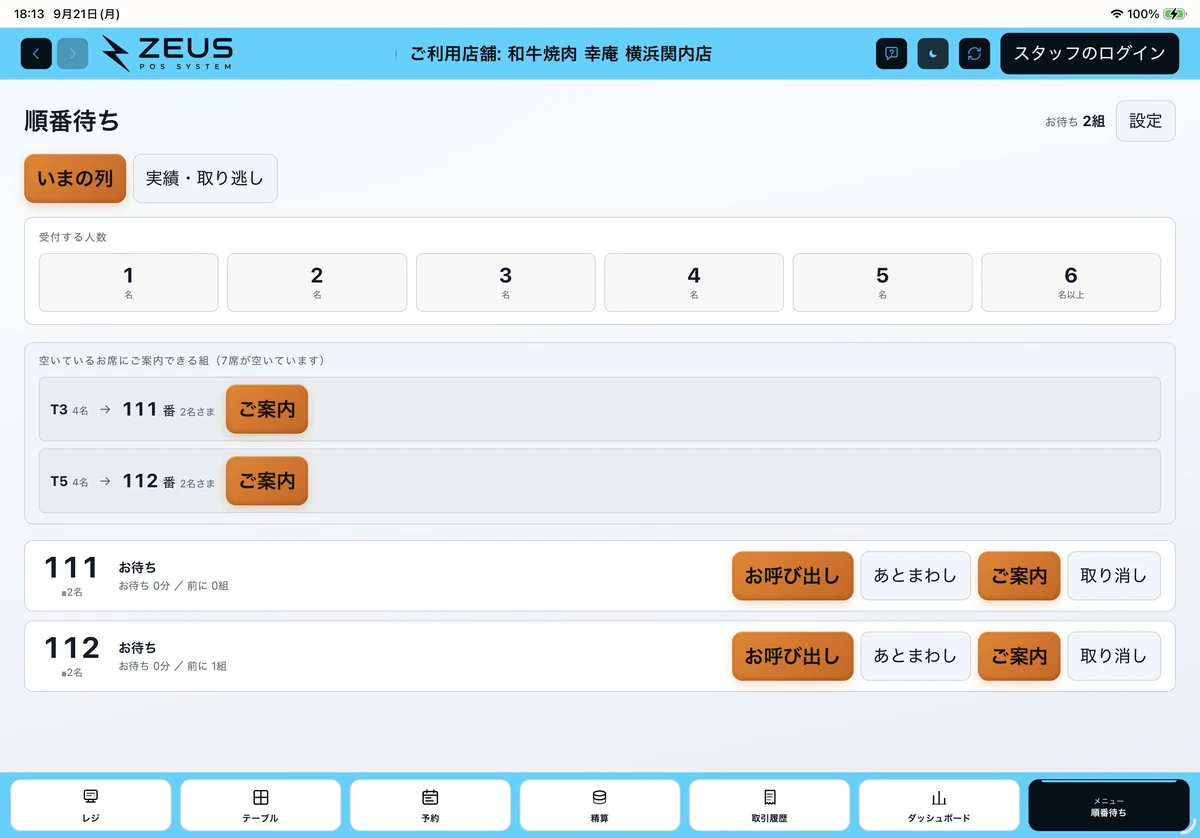Go forward with the right chevron button
Image resolution: width=1200 pixels, height=838 pixels.
point(73,53)
